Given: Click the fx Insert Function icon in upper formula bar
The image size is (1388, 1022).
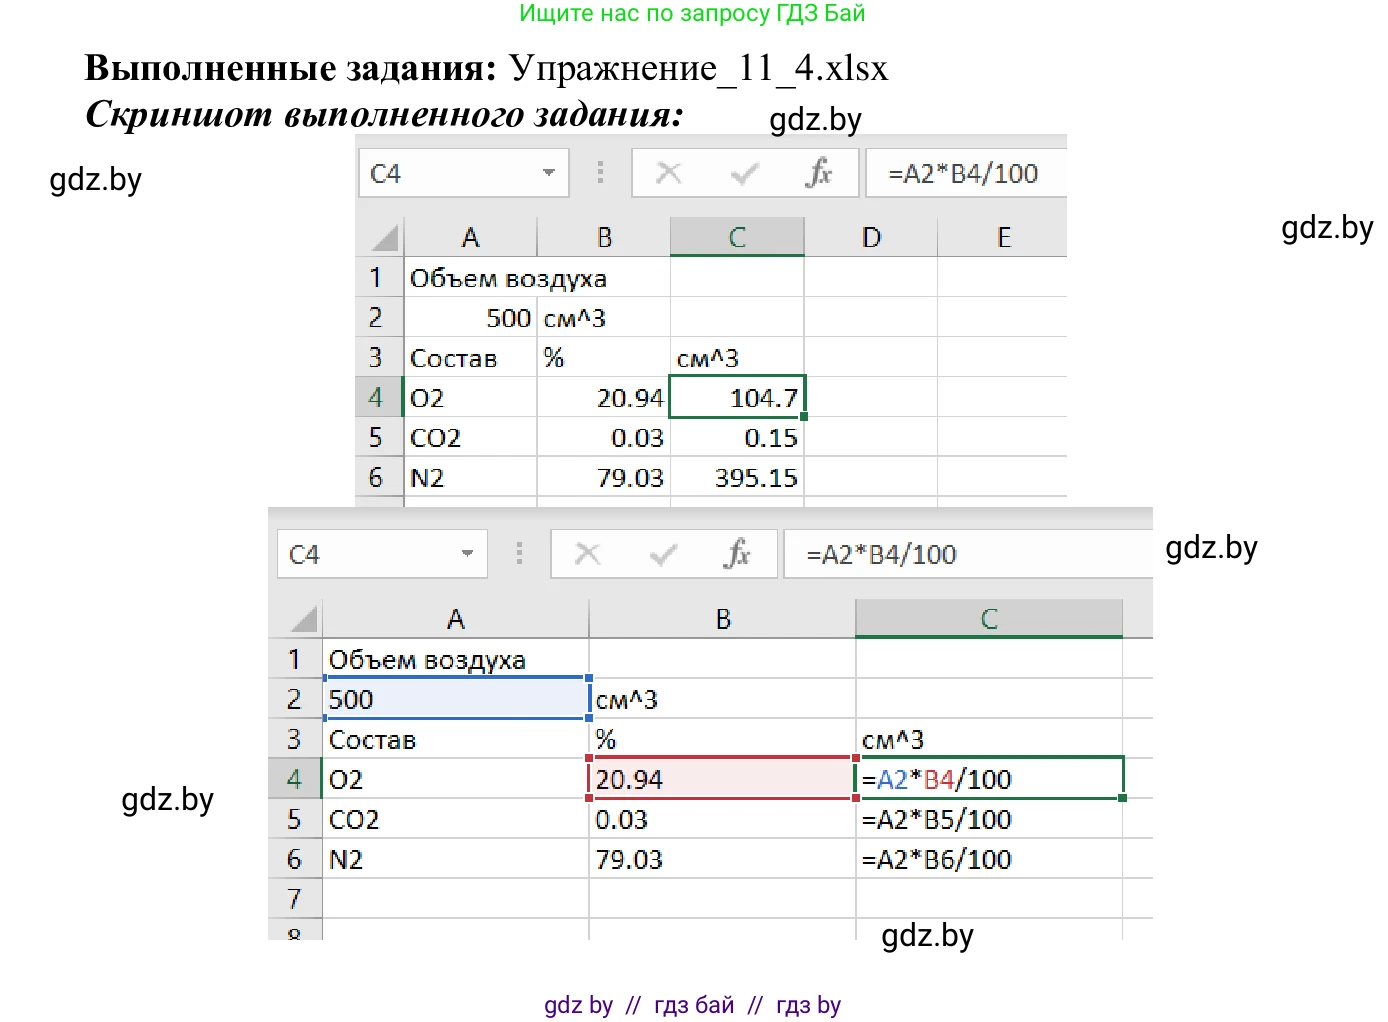Looking at the screenshot, I should click(820, 172).
